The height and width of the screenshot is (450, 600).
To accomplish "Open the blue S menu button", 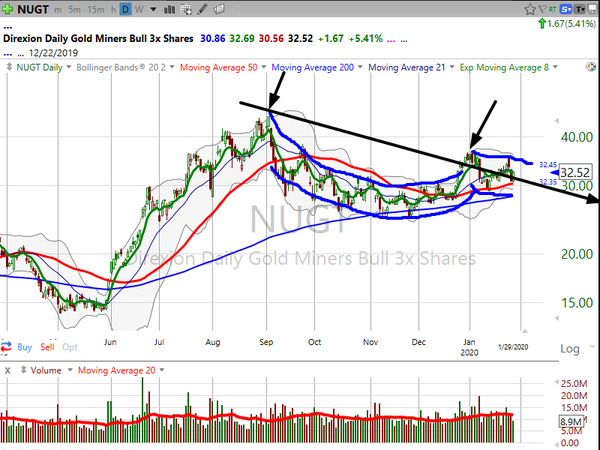I will point(566,9).
